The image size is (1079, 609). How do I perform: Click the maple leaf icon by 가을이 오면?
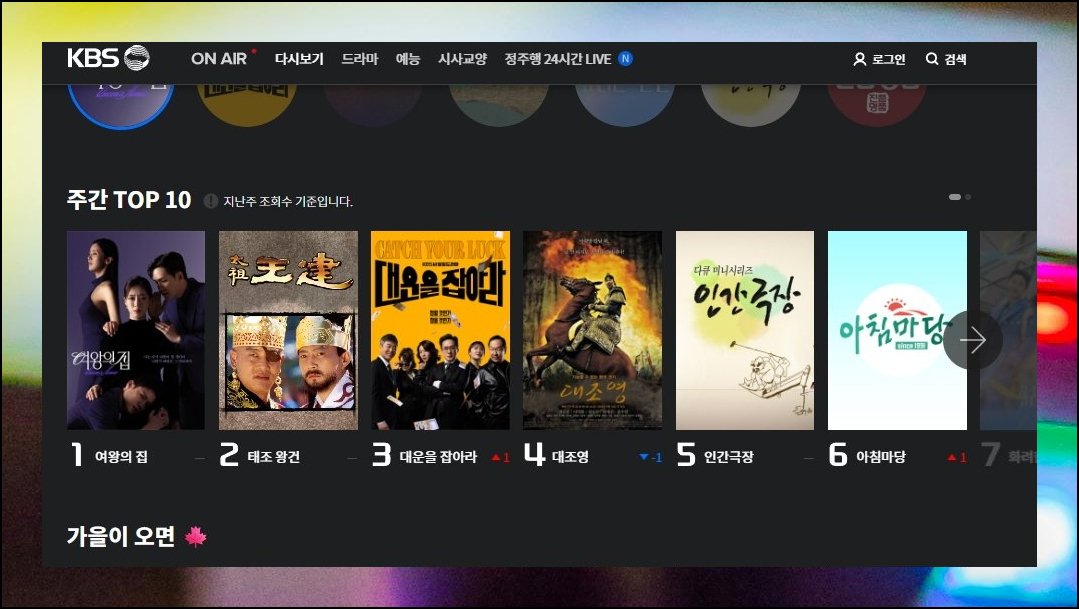195,537
